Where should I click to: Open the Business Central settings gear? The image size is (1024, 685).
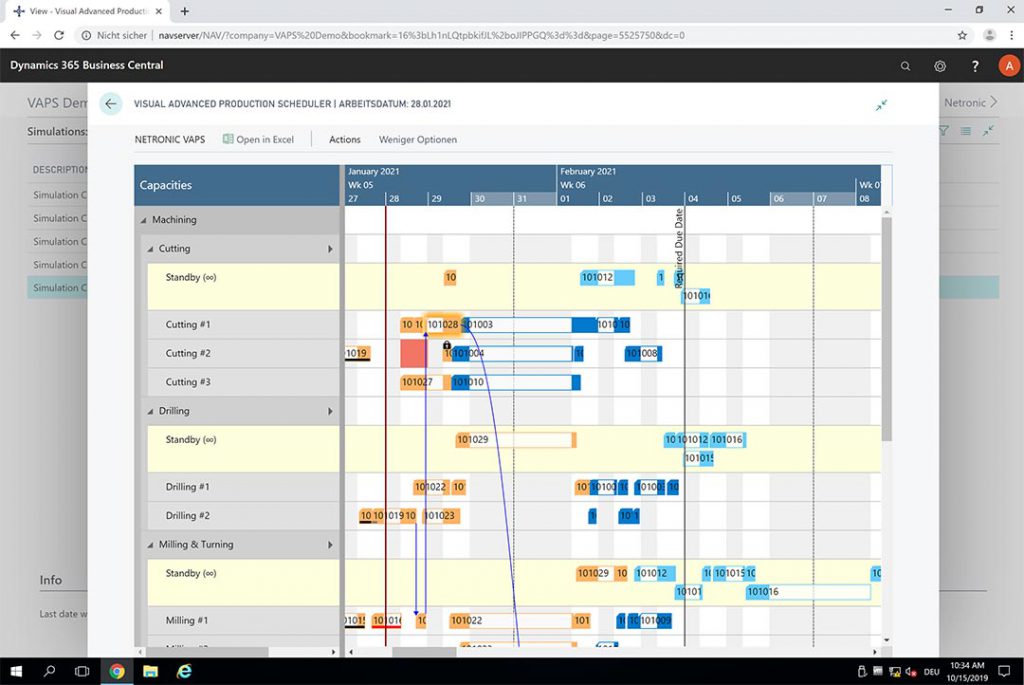point(940,65)
